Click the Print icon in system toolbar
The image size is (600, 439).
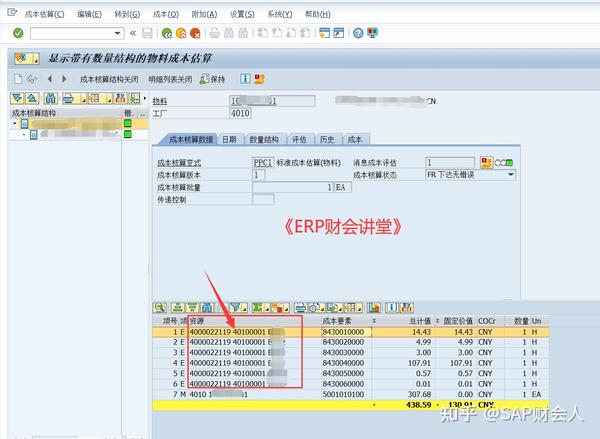[x=215, y=33]
